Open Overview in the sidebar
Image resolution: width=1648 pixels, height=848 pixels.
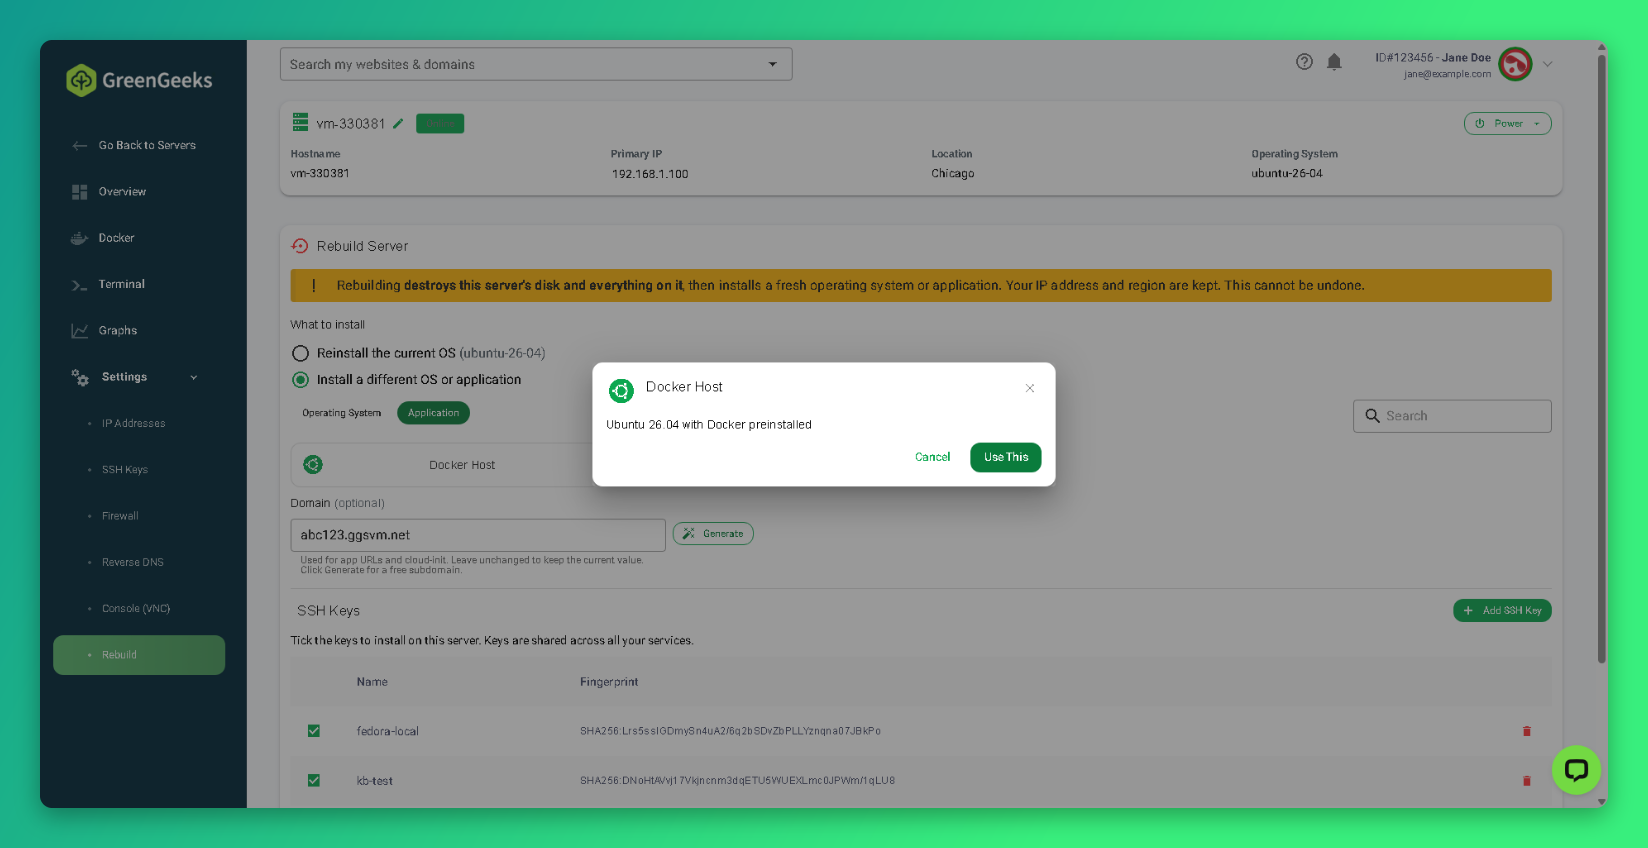(x=122, y=192)
